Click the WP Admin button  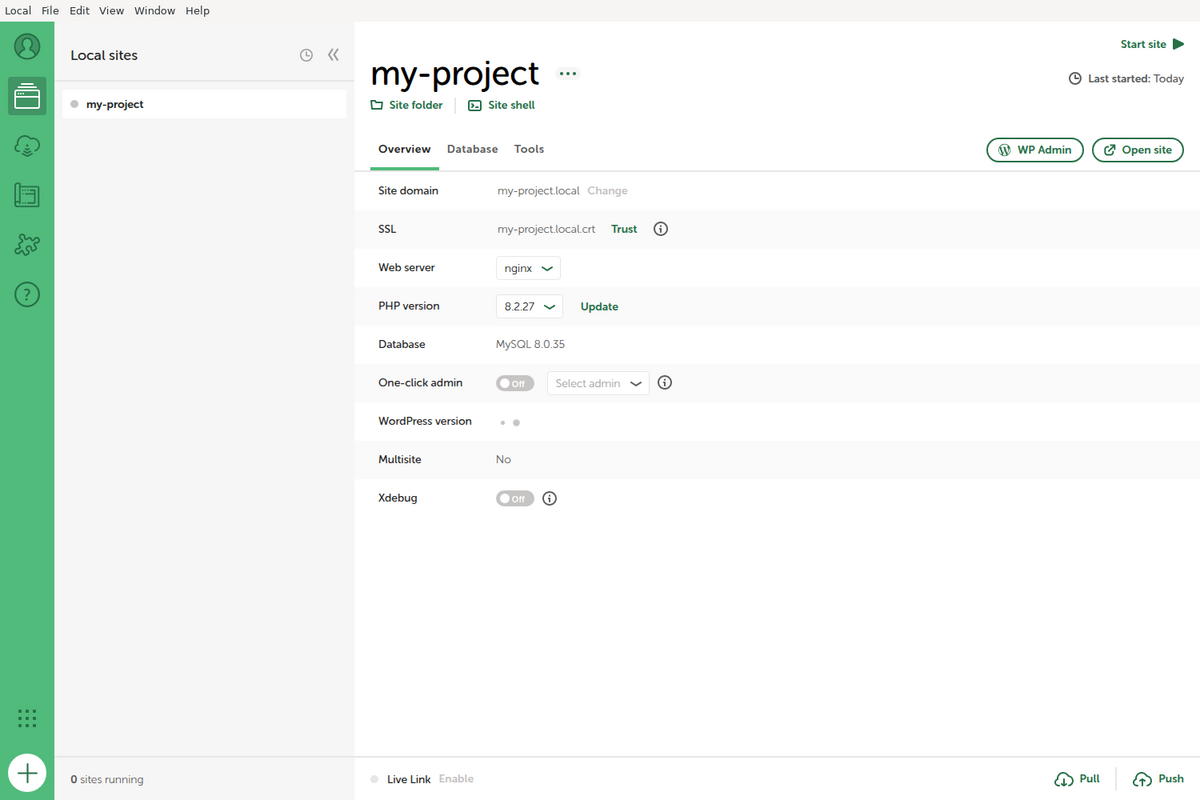(x=1035, y=150)
